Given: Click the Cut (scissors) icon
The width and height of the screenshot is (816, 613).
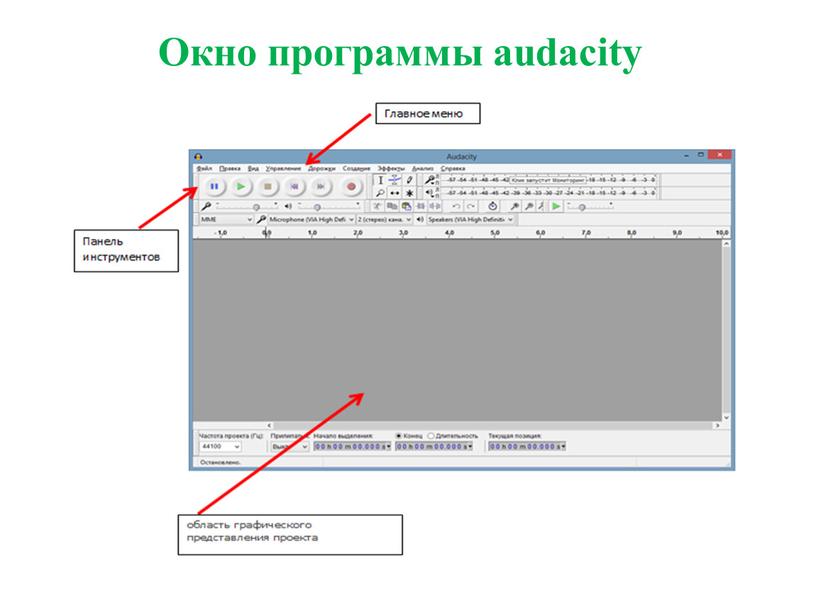Looking at the screenshot, I should 376,205.
